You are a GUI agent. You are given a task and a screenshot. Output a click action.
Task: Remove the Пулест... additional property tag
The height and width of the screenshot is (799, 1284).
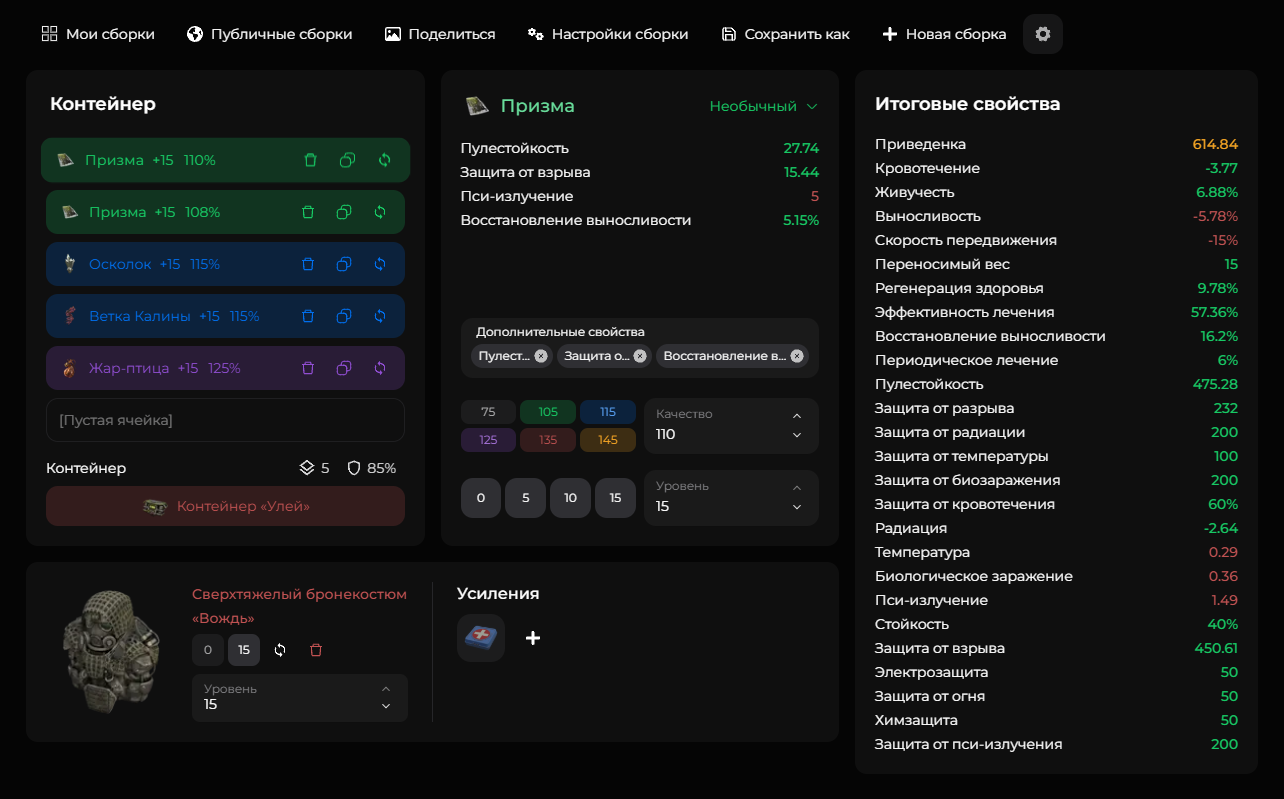click(x=541, y=356)
